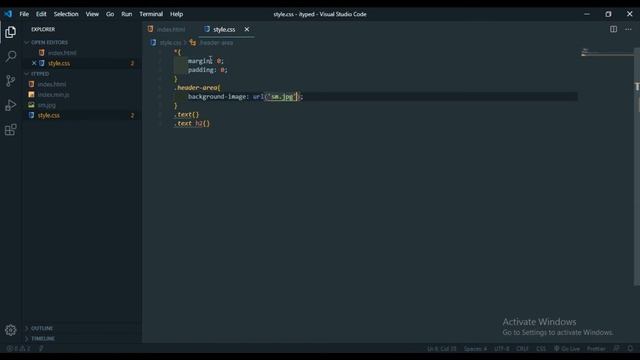Open the editor more actions menu
The height and width of the screenshot is (360, 640).
[628, 29]
